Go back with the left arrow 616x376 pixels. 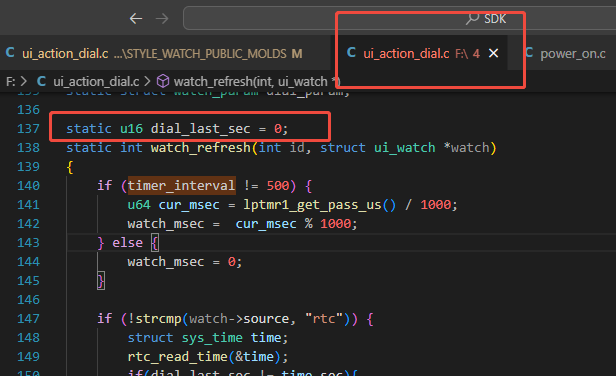(x=136, y=18)
